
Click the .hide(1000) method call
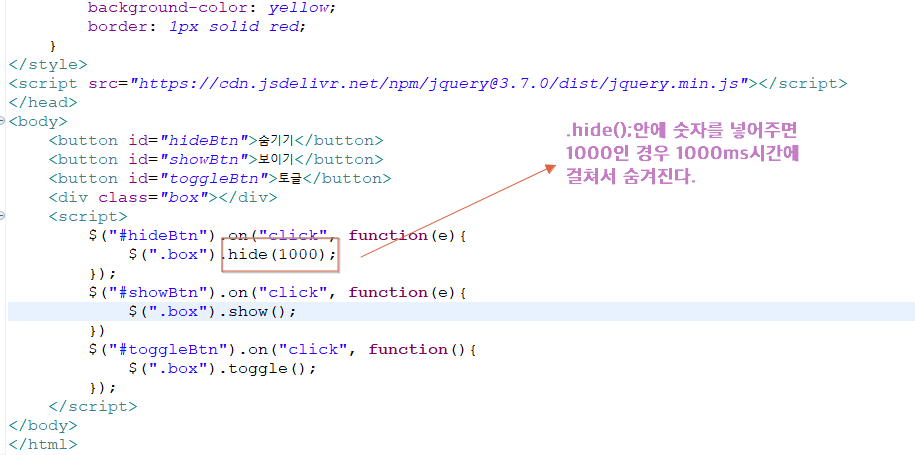[280, 254]
